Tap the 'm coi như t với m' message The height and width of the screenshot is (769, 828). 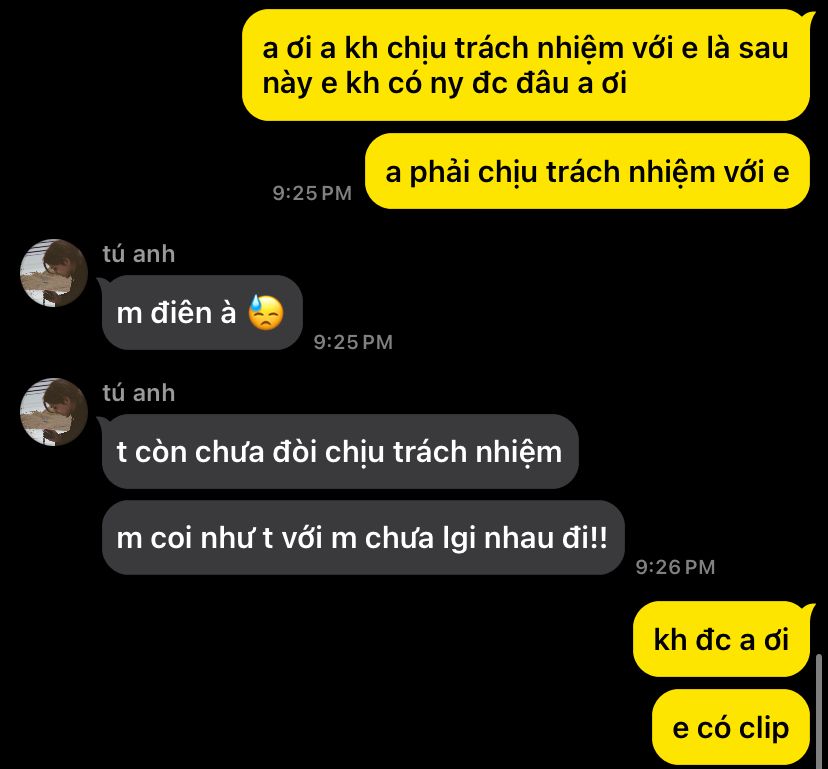point(363,538)
